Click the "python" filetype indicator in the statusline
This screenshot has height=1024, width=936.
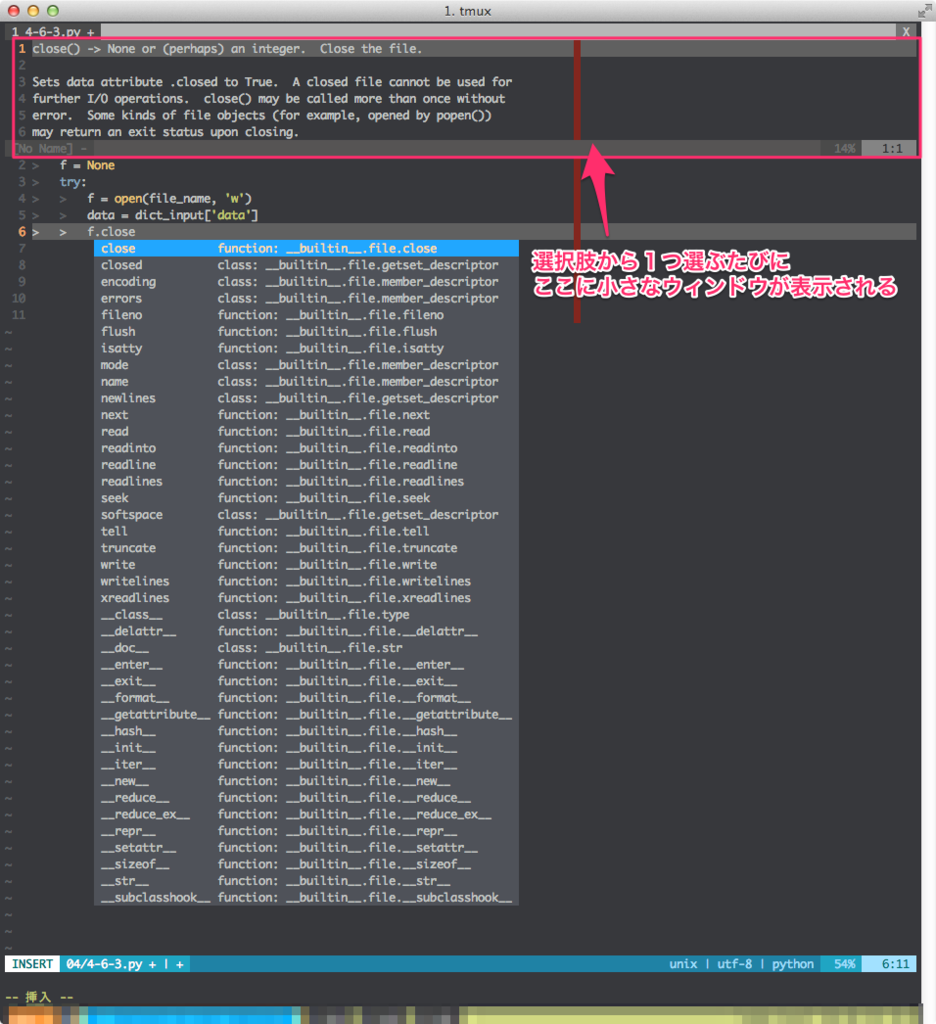coord(792,963)
